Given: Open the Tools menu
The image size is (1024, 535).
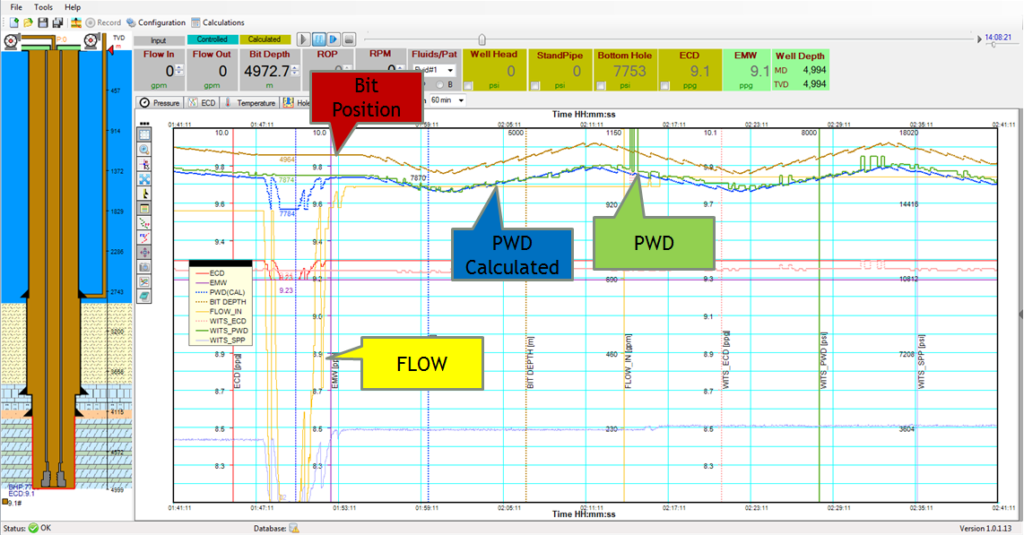Looking at the screenshot, I should coord(44,7).
